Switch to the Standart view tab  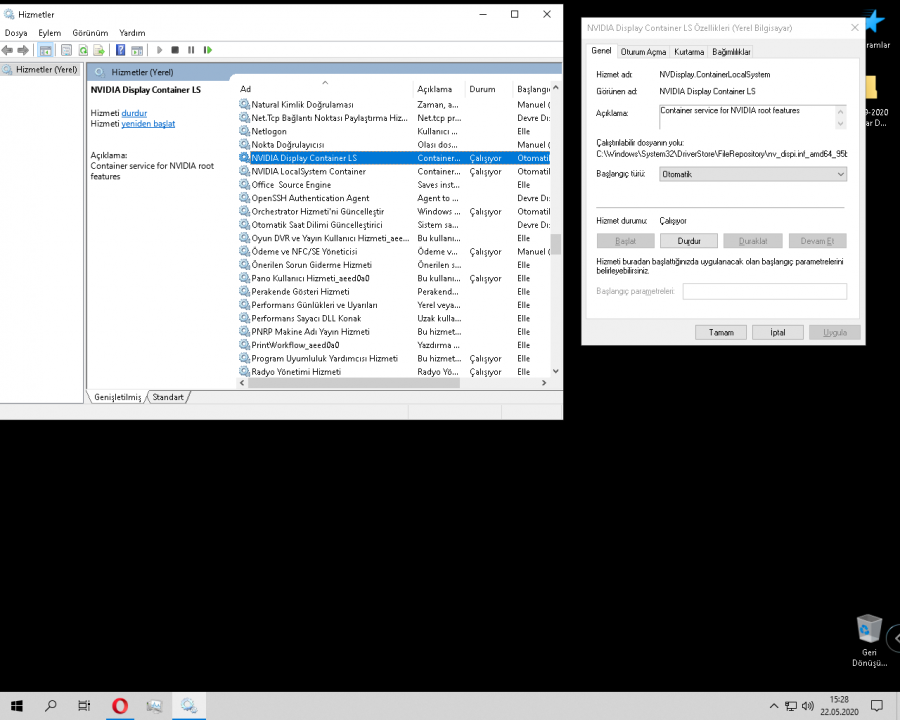[x=168, y=397]
